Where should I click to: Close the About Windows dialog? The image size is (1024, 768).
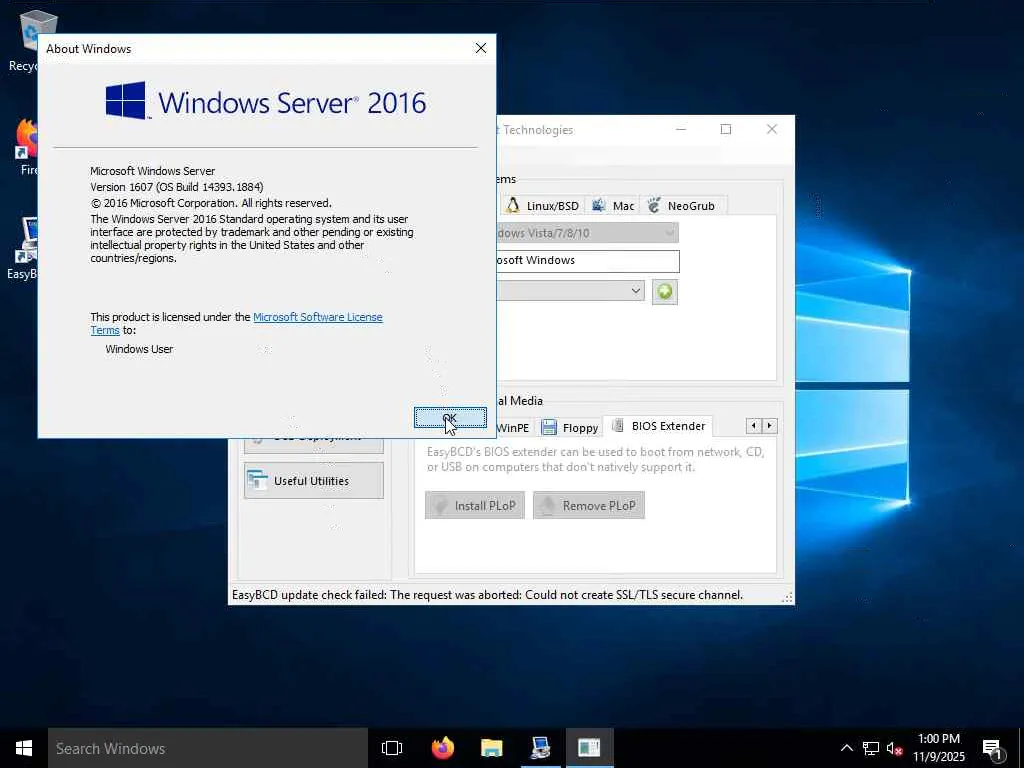481,48
